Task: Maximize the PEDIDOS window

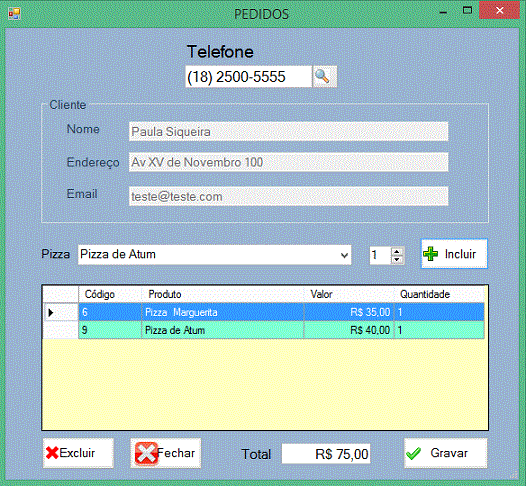Action: pyautogui.click(x=467, y=10)
